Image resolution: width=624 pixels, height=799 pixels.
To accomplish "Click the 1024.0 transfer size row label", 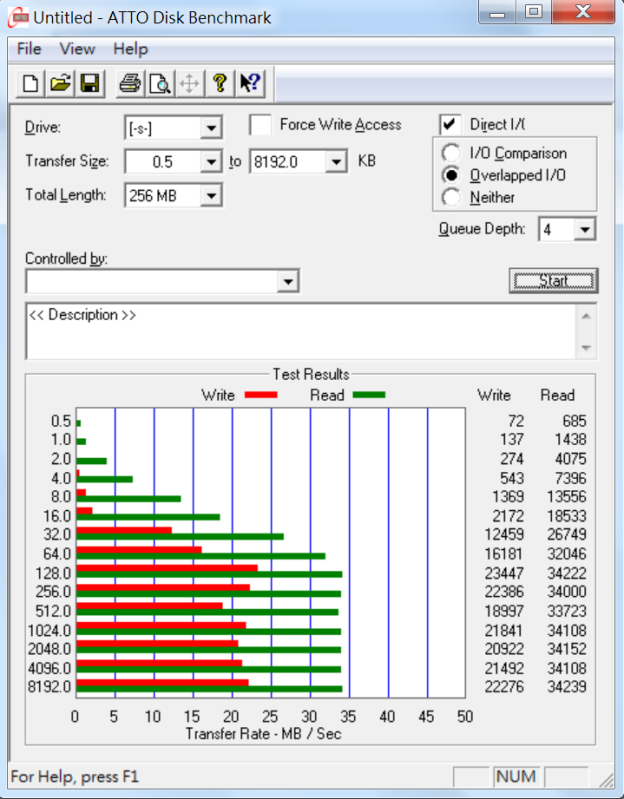I will coord(49,630).
